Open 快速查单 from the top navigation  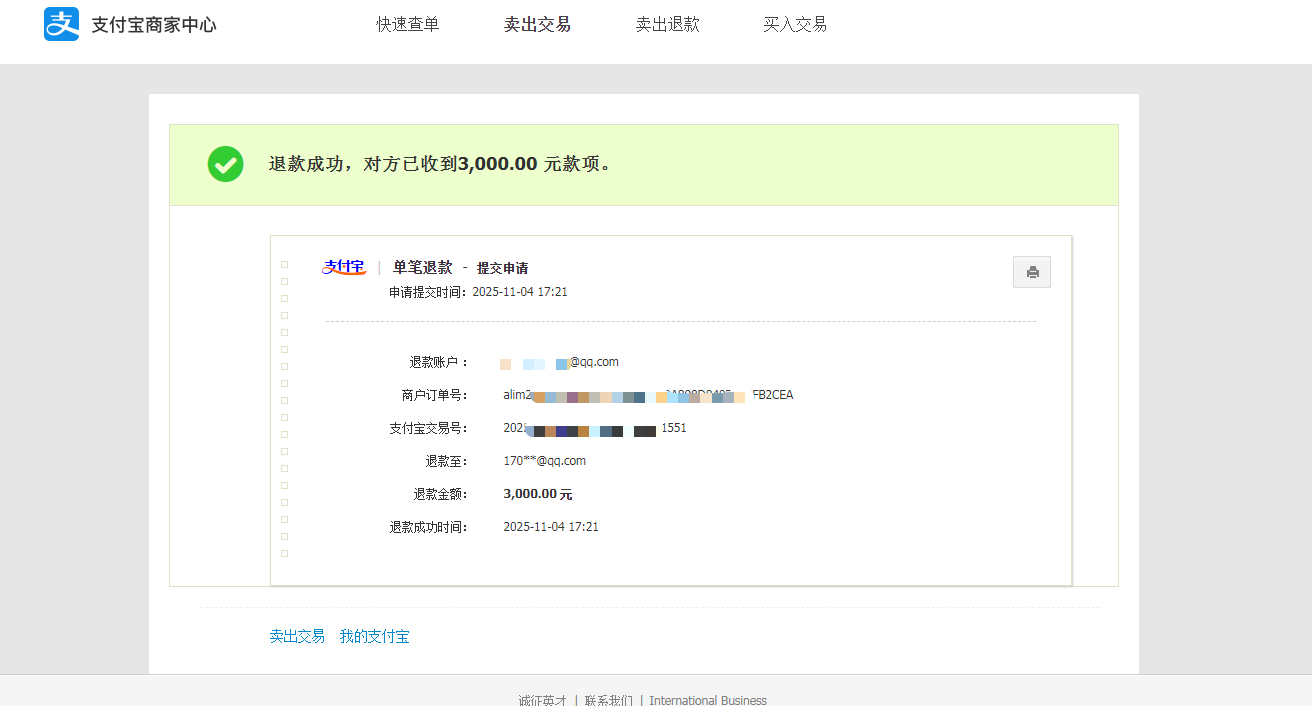pos(407,24)
